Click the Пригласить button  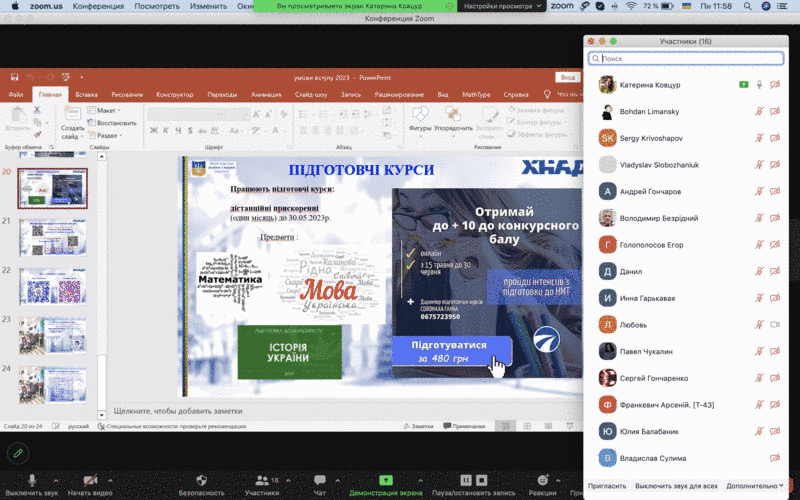tap(607, 486)
